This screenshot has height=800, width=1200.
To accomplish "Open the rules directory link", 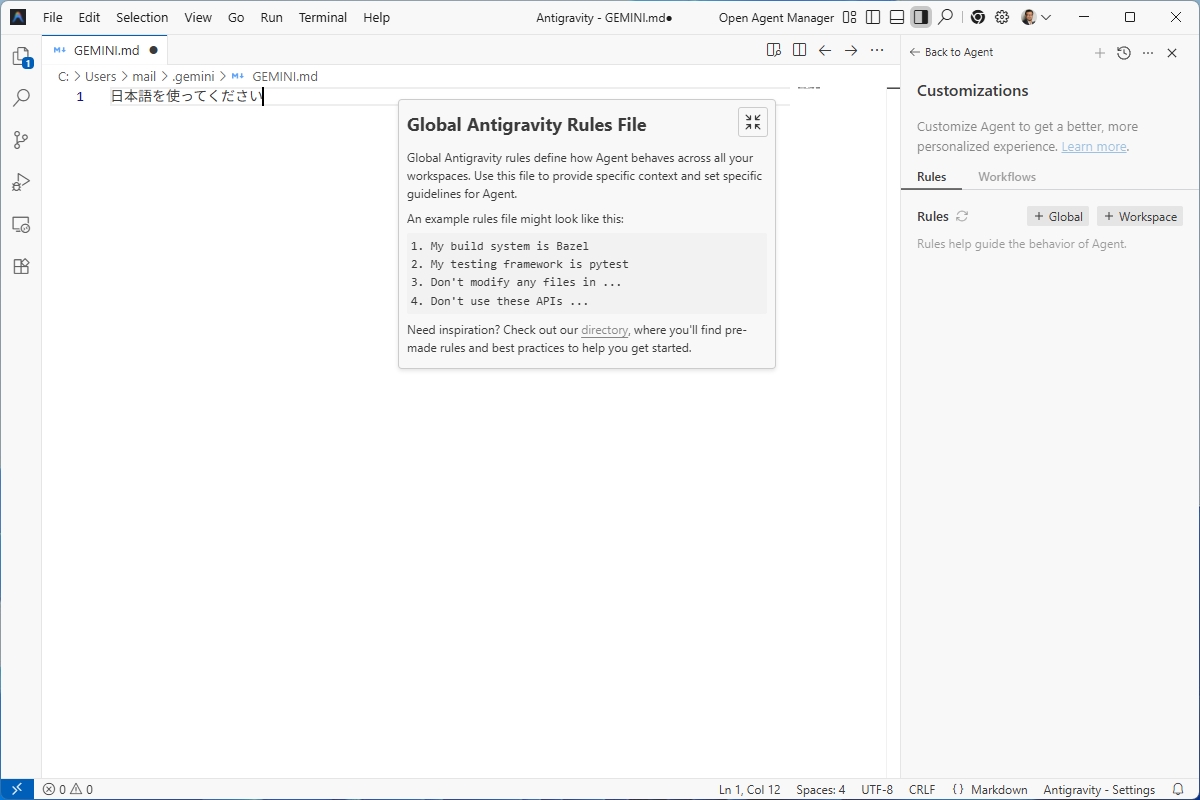I will point(604,330).
